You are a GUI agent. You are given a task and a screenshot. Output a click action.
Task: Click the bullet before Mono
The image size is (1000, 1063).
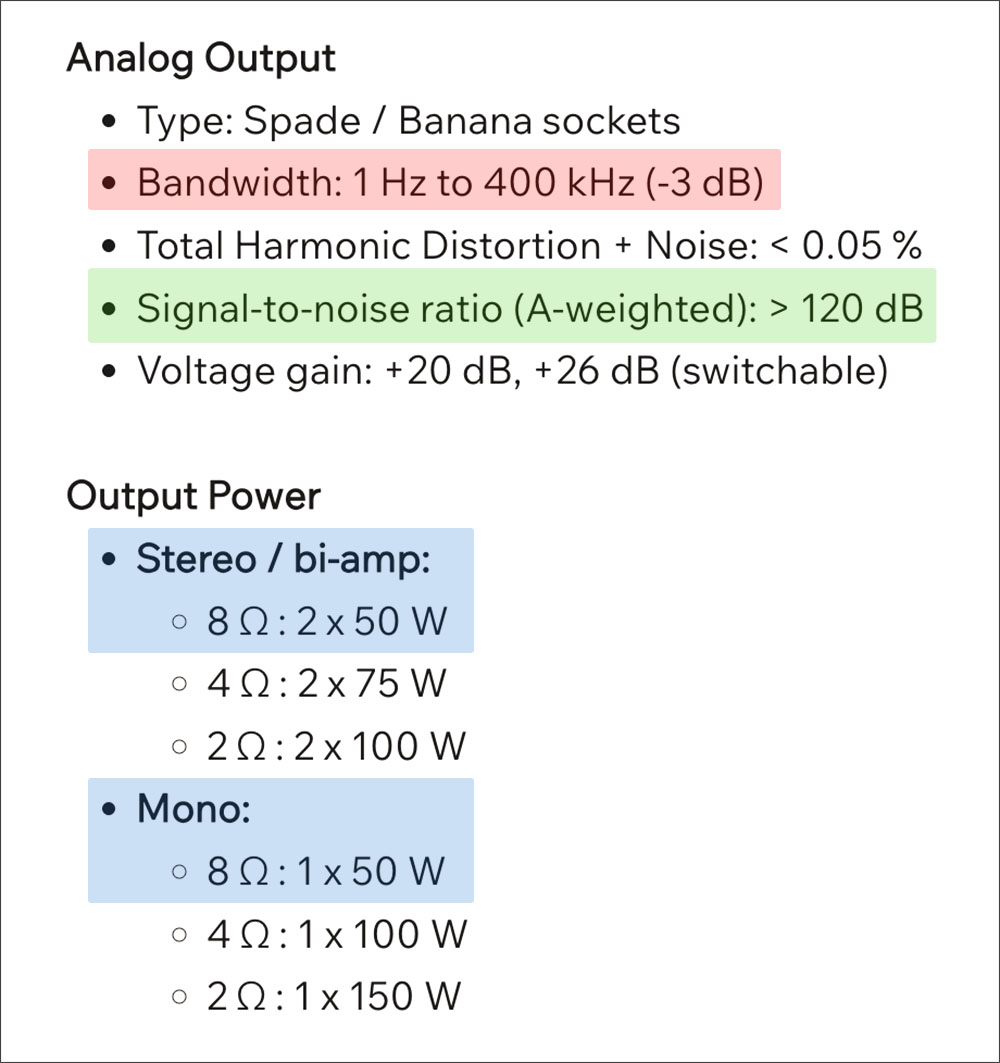coord(109,809)
